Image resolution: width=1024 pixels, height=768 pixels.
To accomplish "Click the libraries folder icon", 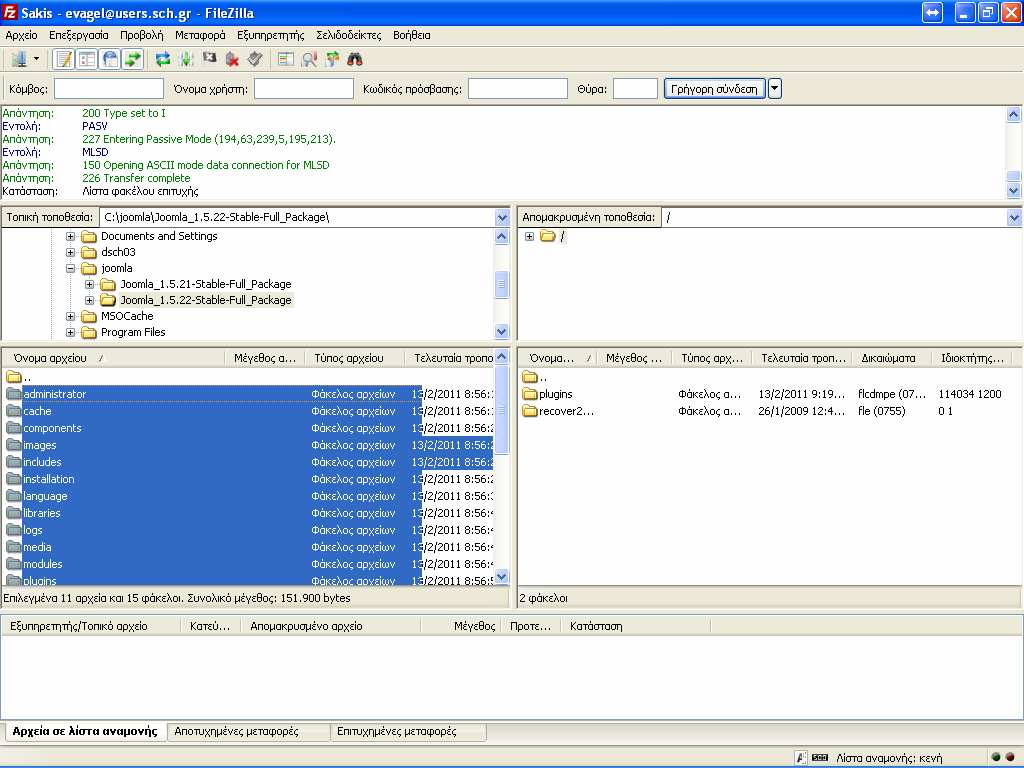I will click(x=14, y=513).
